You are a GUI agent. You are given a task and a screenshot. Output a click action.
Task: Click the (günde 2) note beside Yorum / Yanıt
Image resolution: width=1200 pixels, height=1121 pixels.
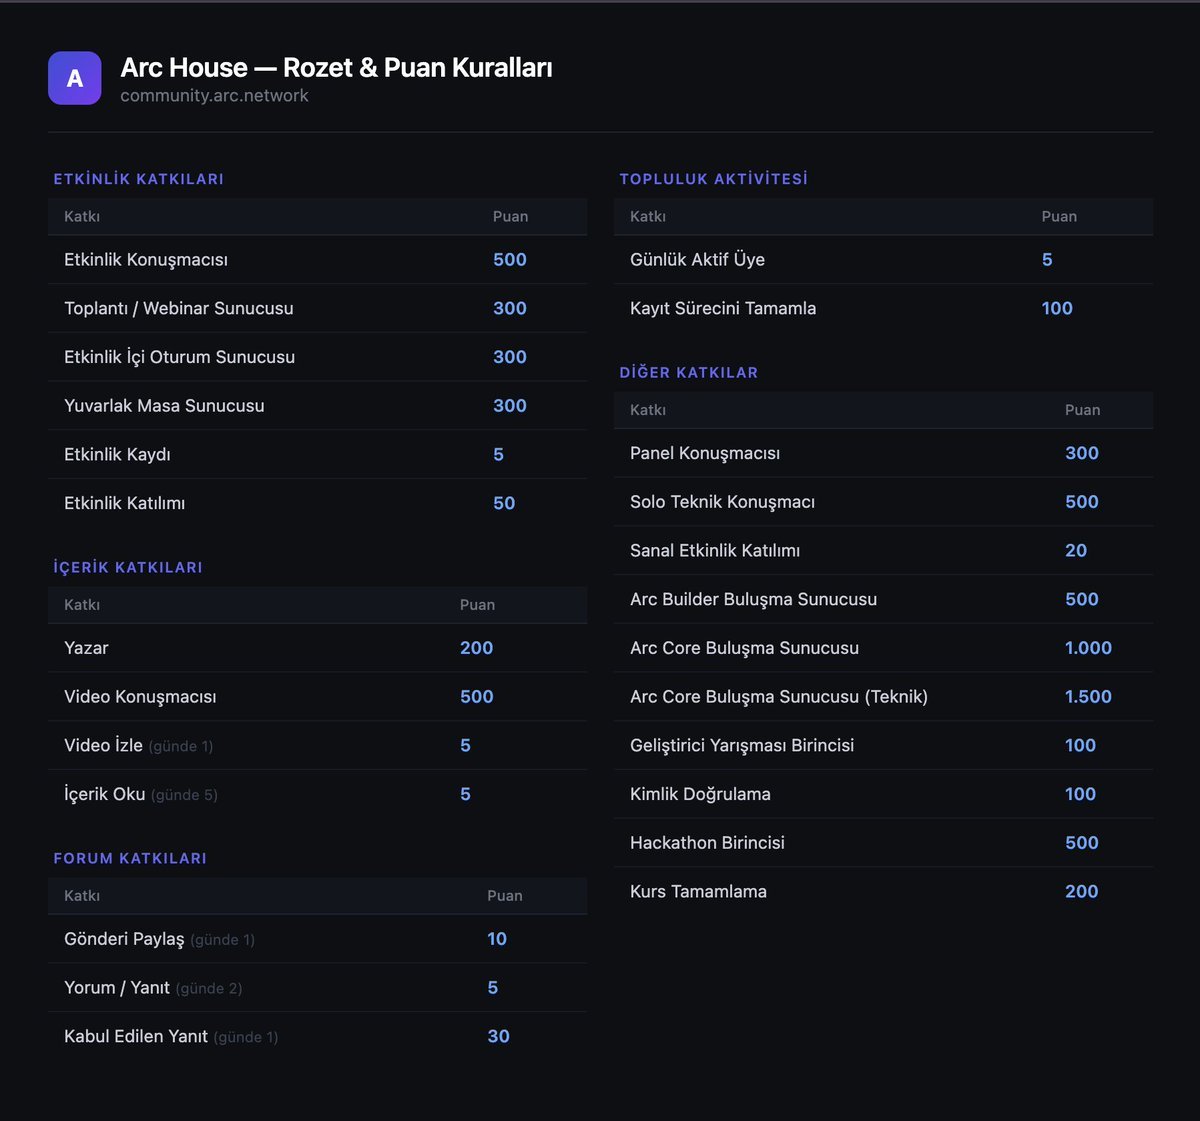[x=209, y=989]
